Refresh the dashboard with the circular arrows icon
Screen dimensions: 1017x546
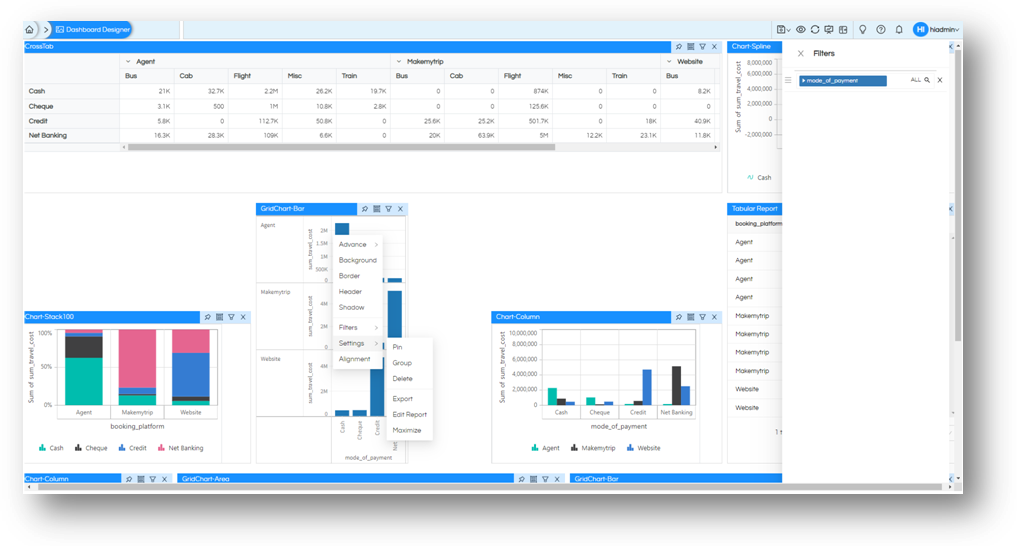(x=815, y=29)
